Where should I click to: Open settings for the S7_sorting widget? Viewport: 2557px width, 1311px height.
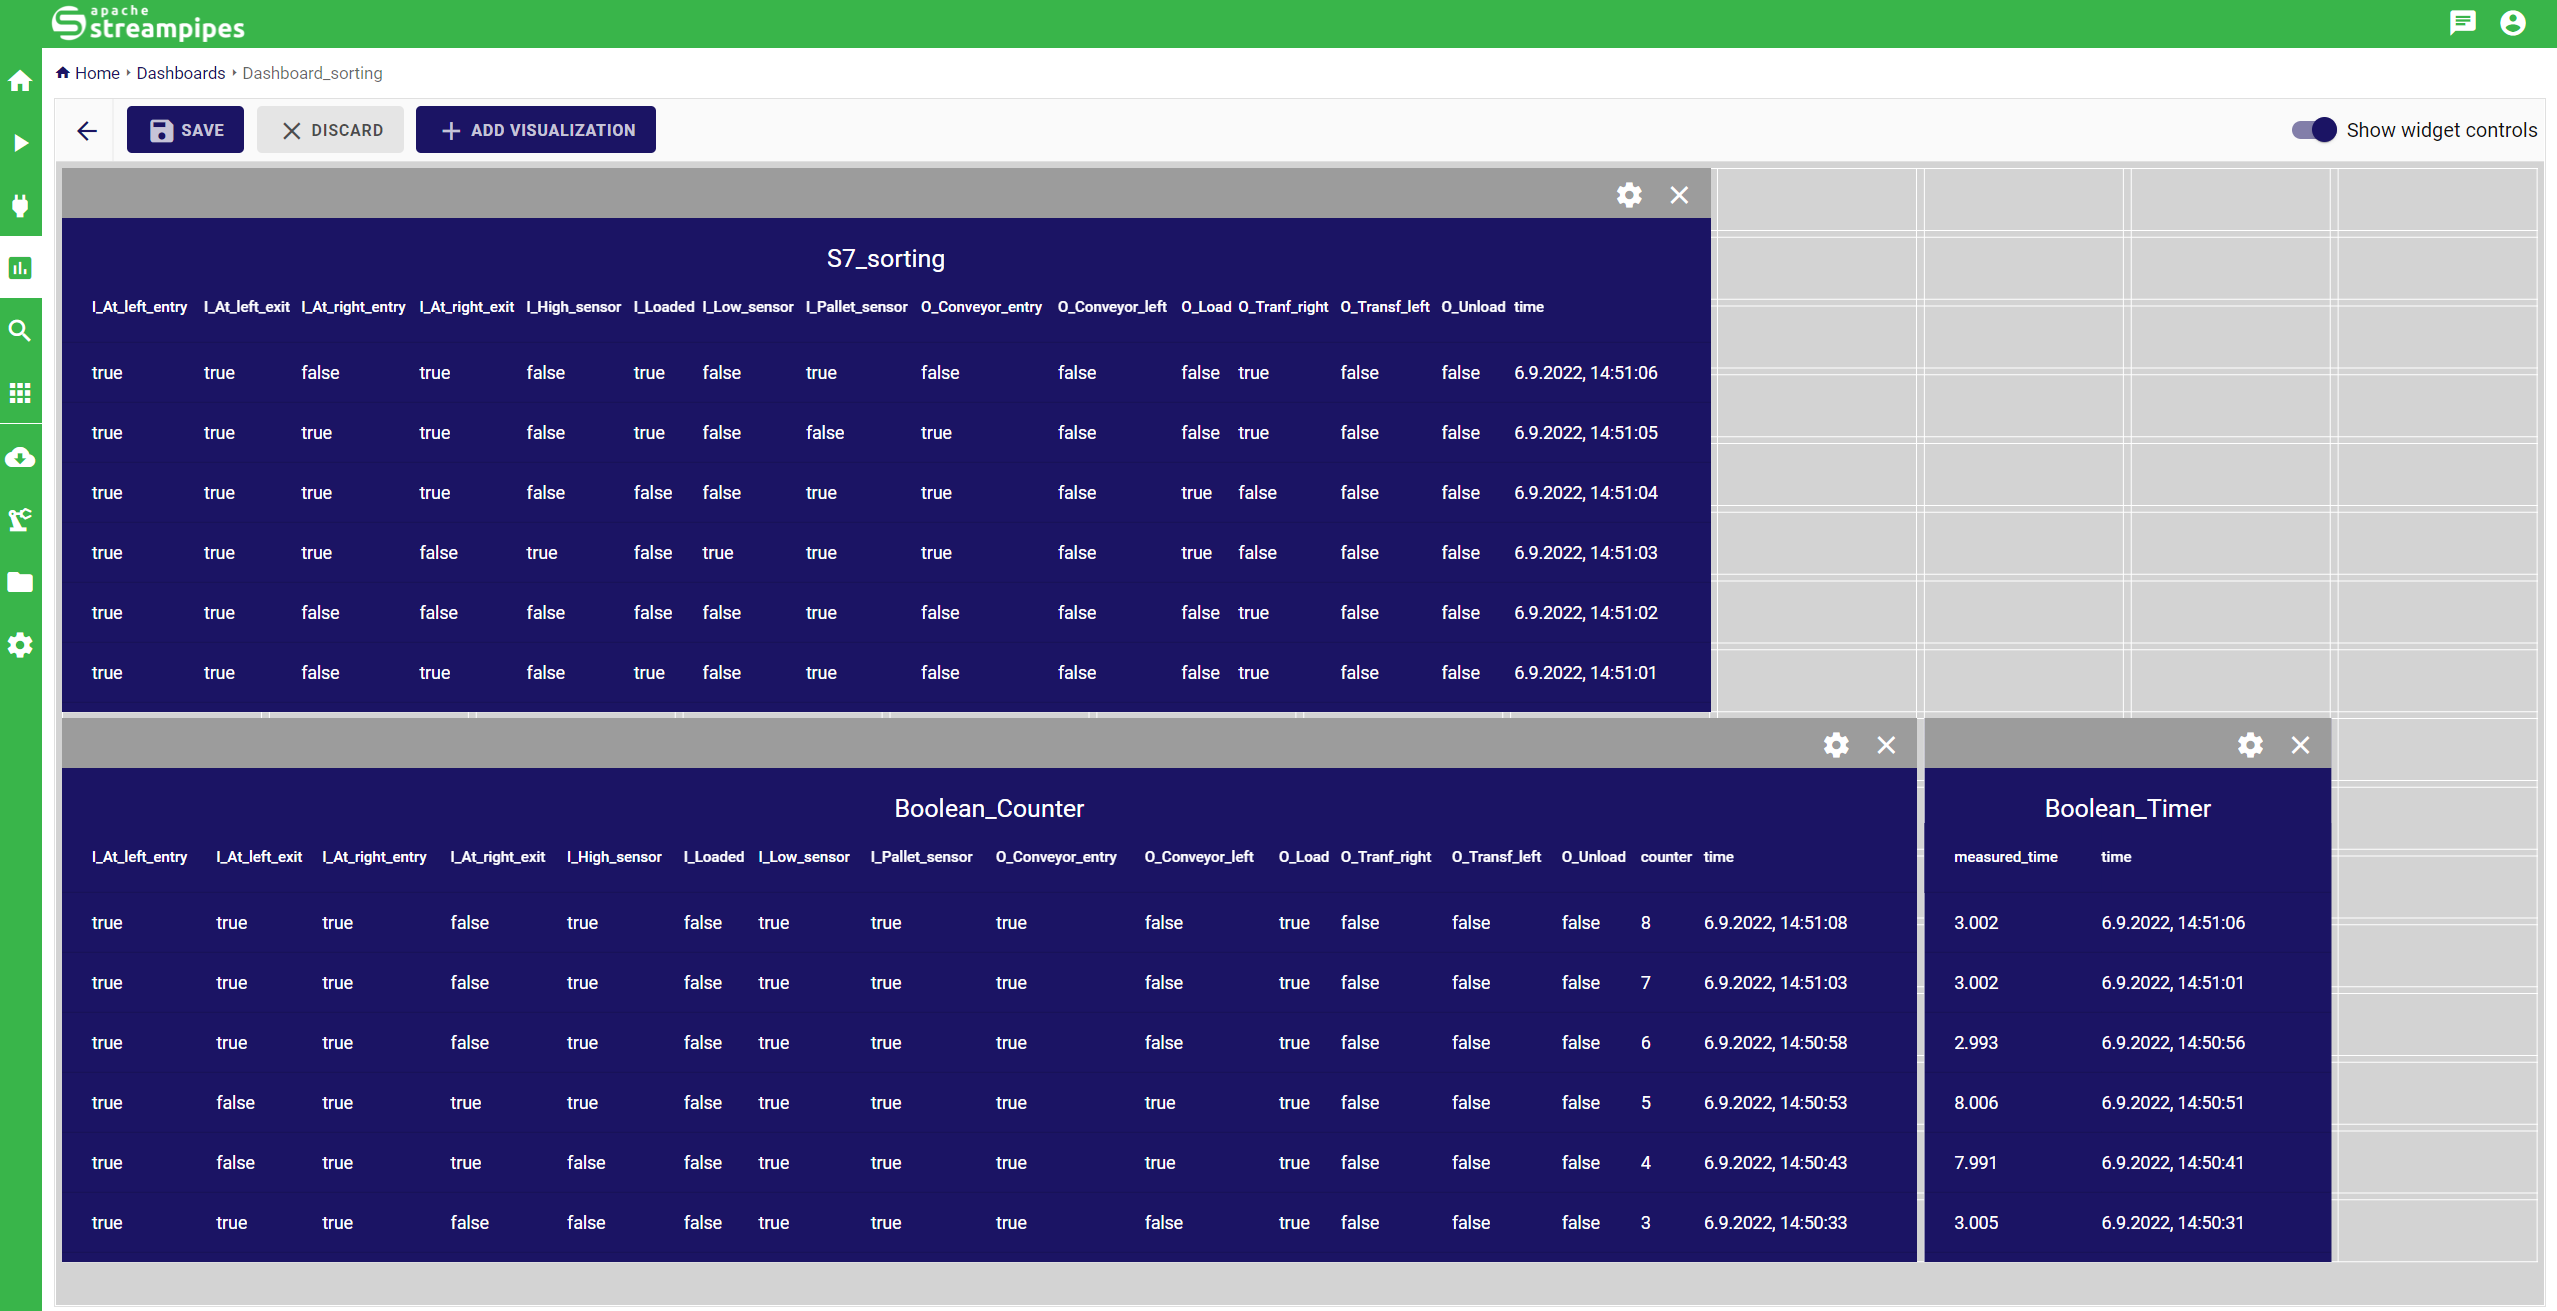tap(1629, 195)
